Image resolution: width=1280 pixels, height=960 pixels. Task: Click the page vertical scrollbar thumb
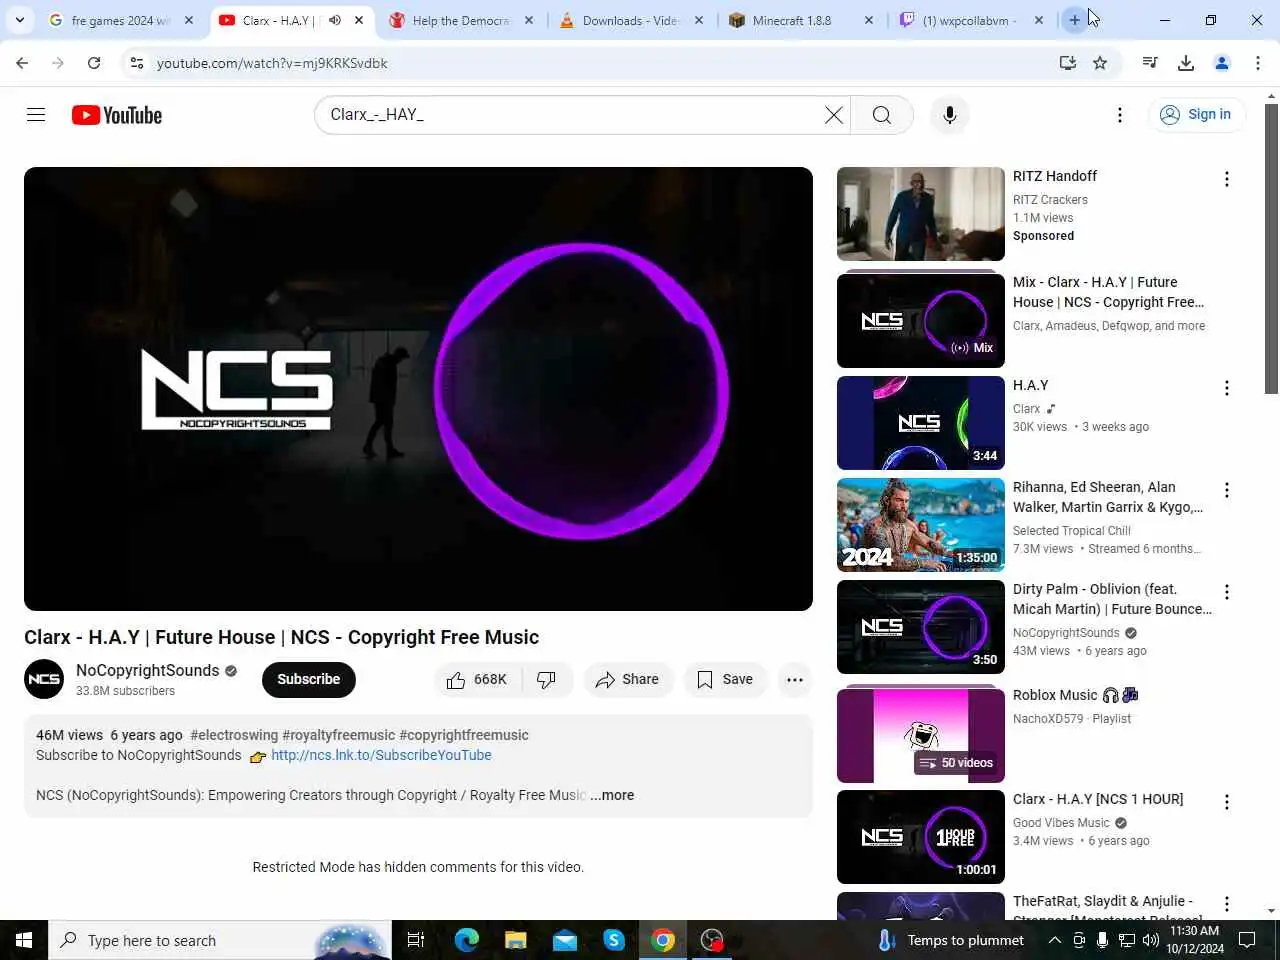pos(1271,248)
